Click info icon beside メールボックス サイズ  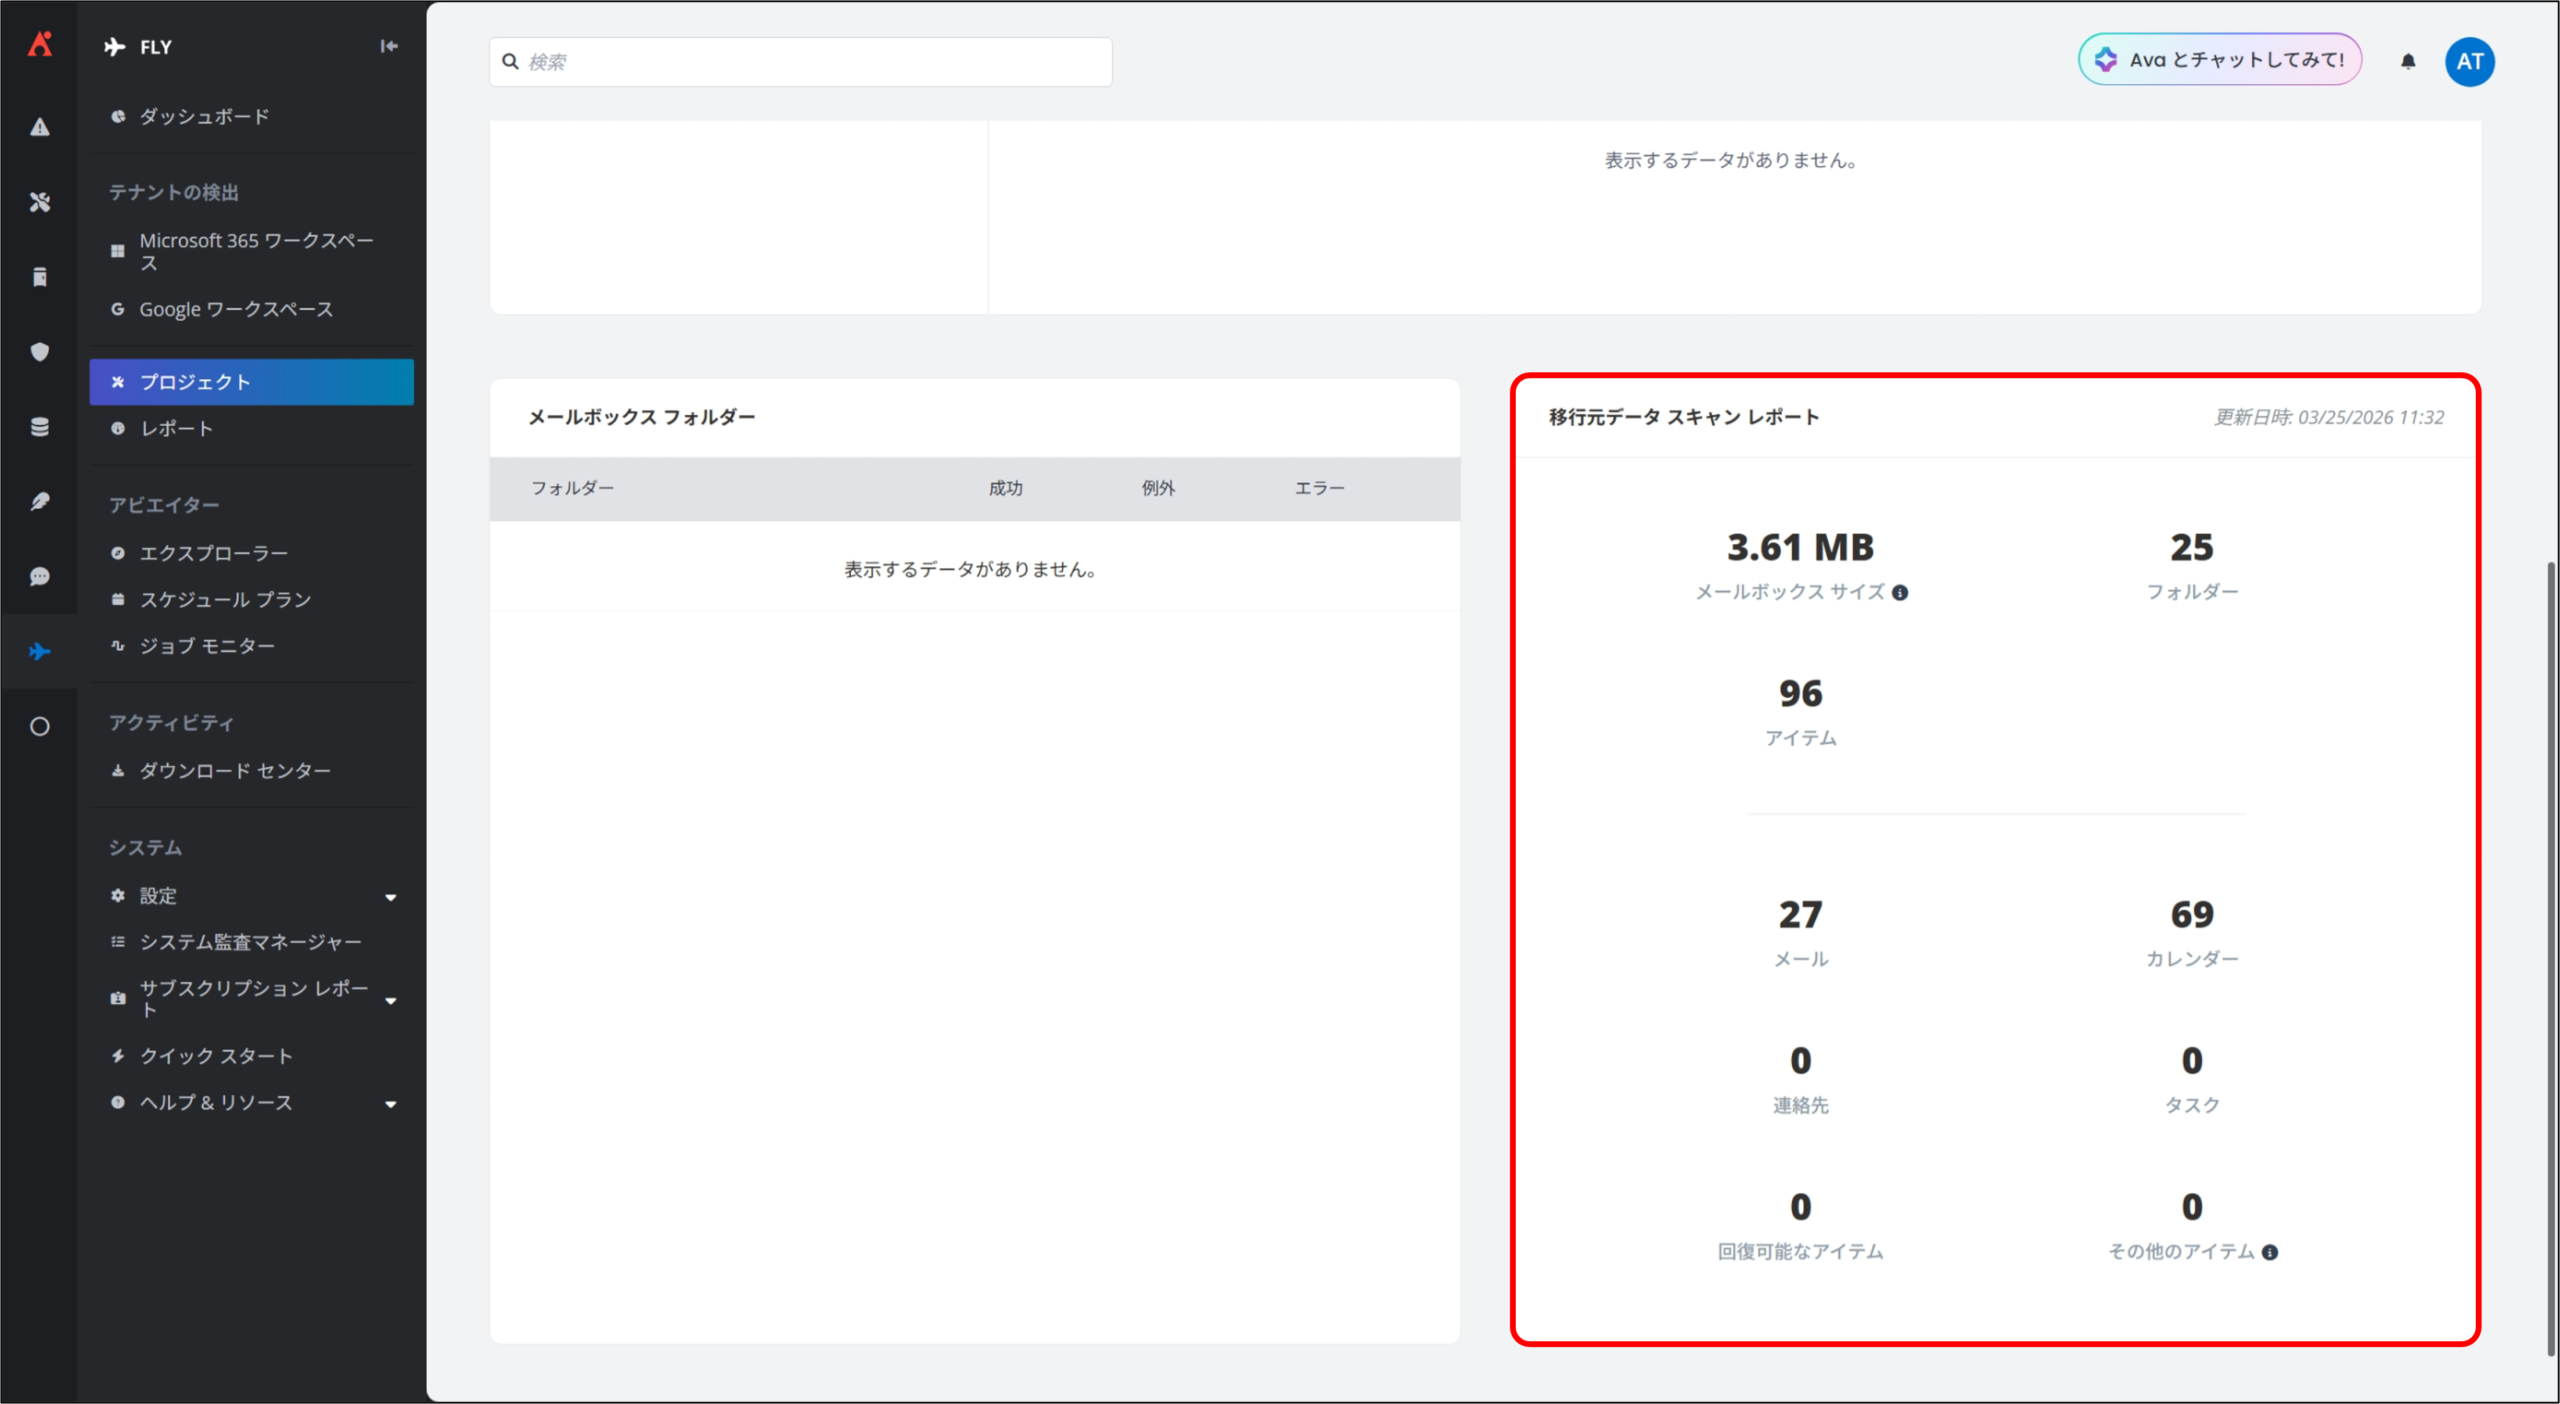pos(1900,593)
